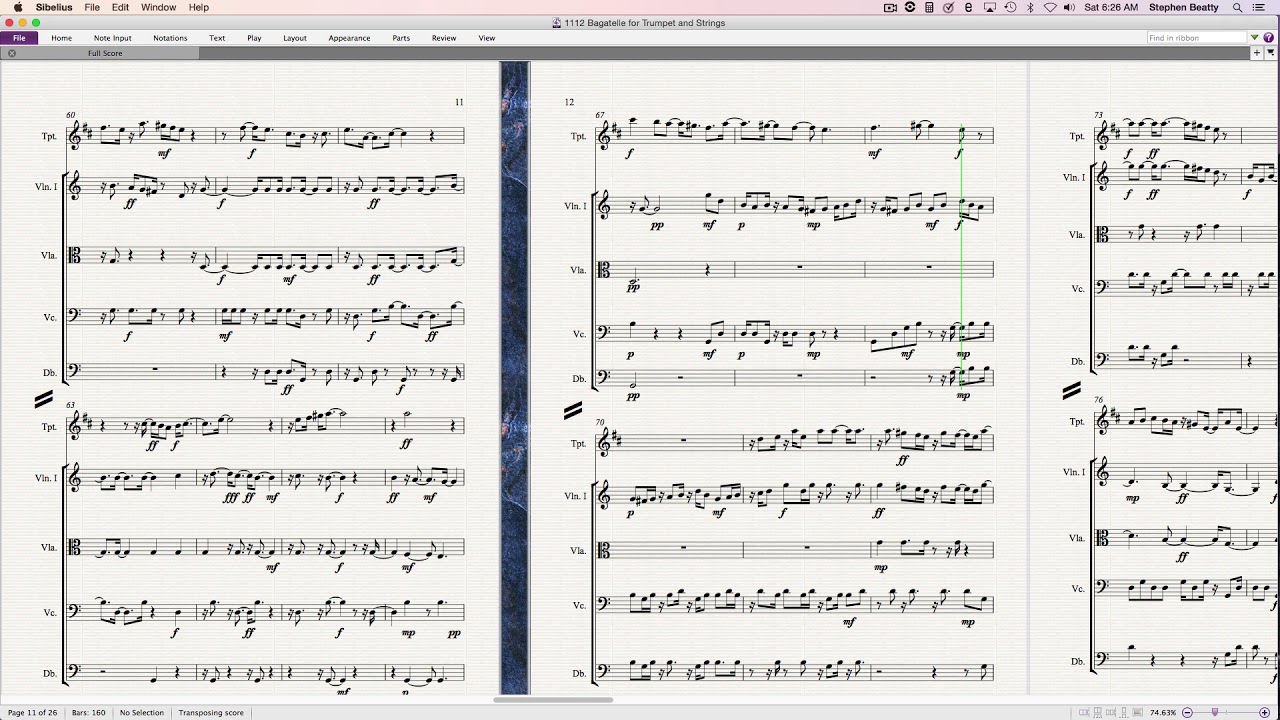Click 'Bars: 160' status bar entry
Image resolution: width=1280 pixels, height=720 pixels.
[89, 713]
